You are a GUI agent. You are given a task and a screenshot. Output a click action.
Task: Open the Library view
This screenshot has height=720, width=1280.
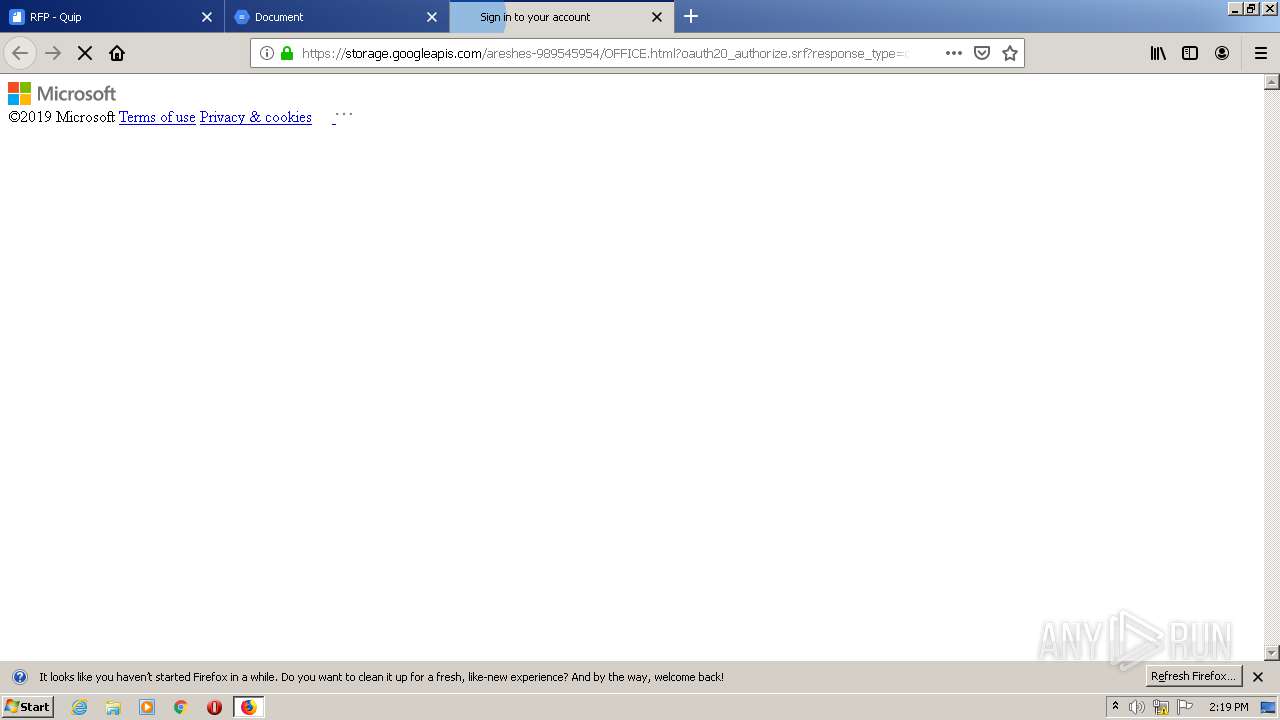click(x=1158, y=53)
